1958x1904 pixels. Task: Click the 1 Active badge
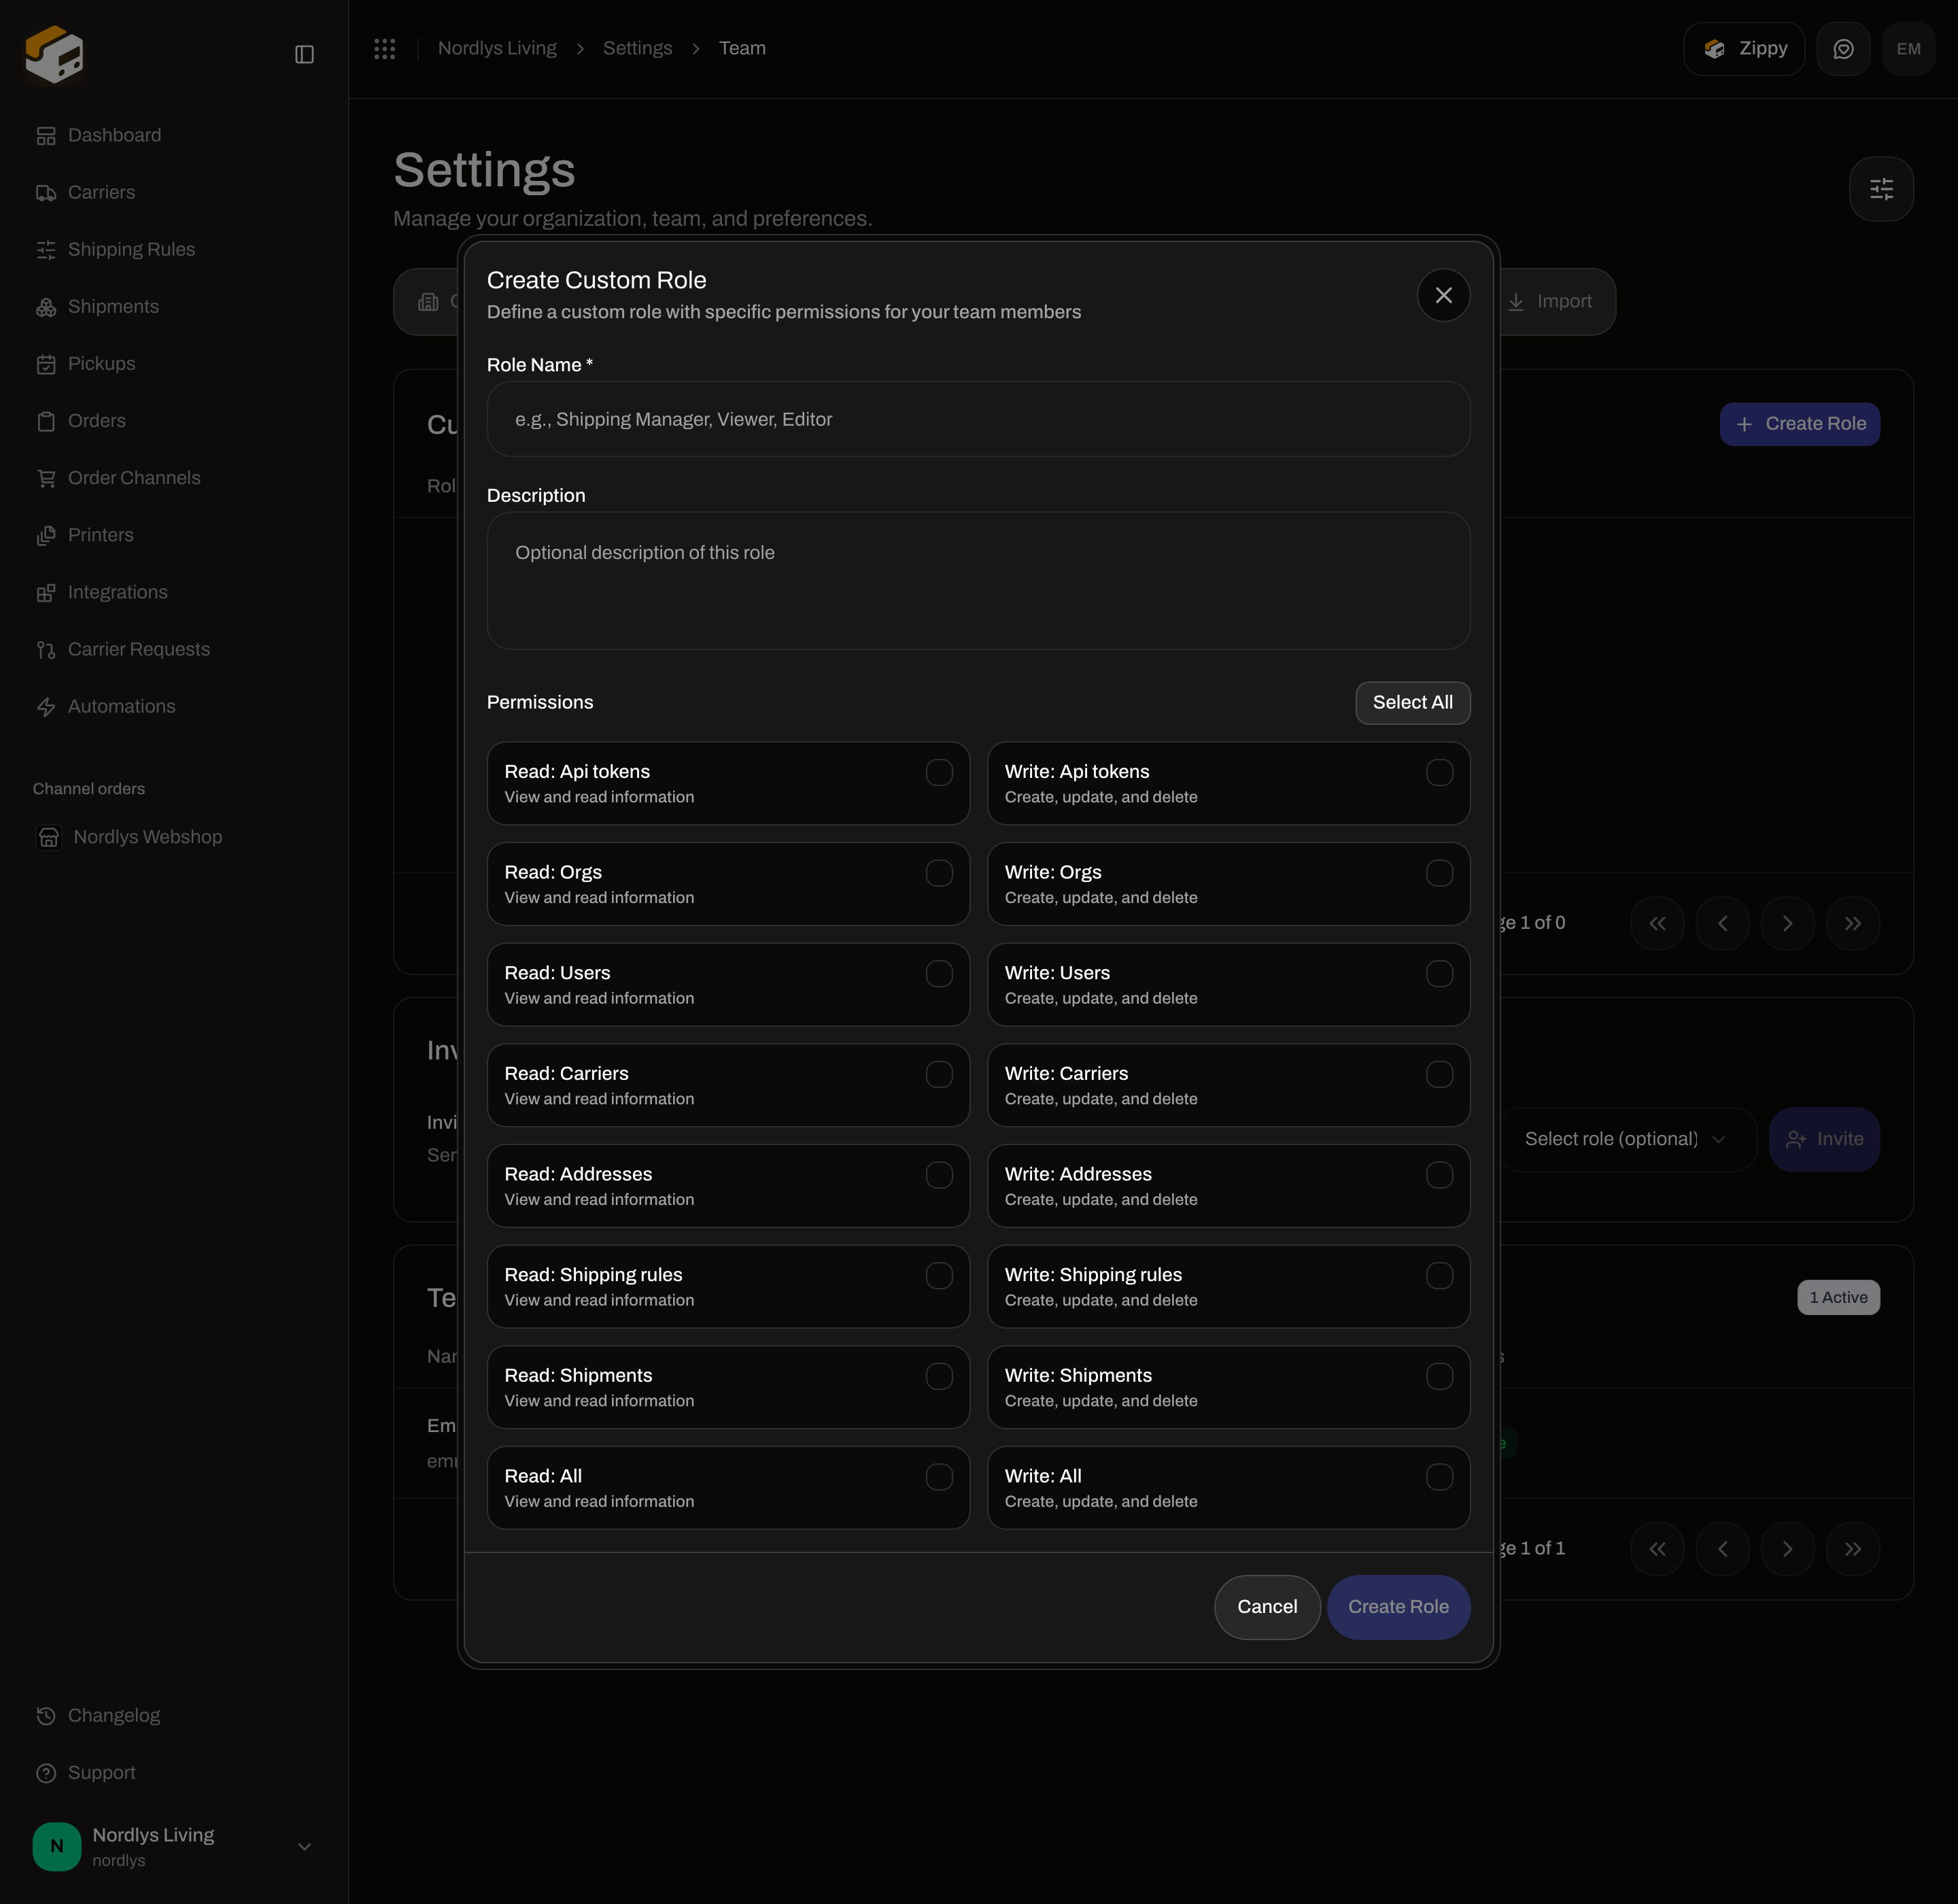coord(1838,1298)
